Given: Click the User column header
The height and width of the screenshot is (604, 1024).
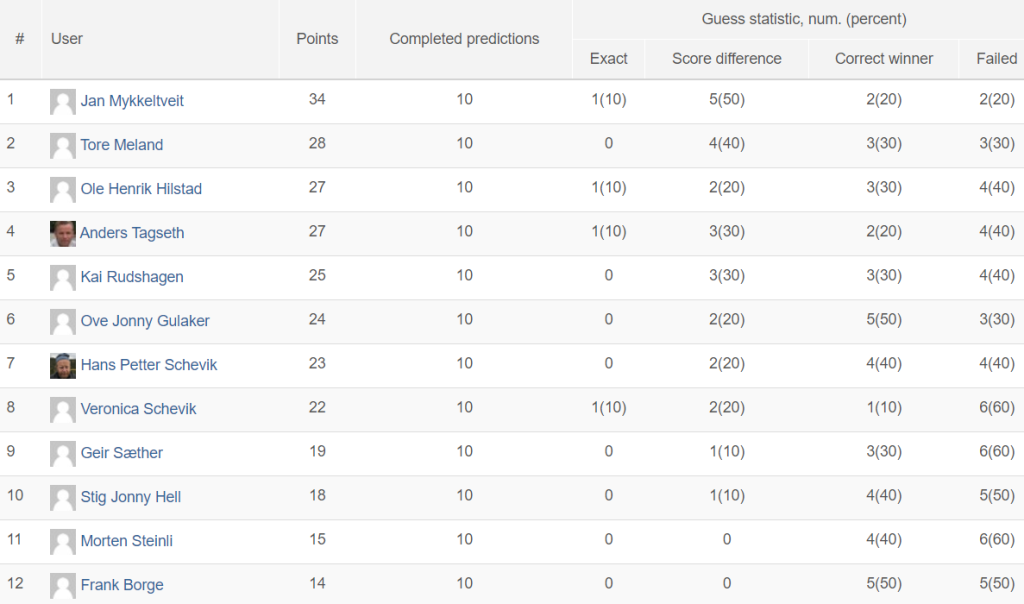Looking at the screenshot, I should coord(67,39).
